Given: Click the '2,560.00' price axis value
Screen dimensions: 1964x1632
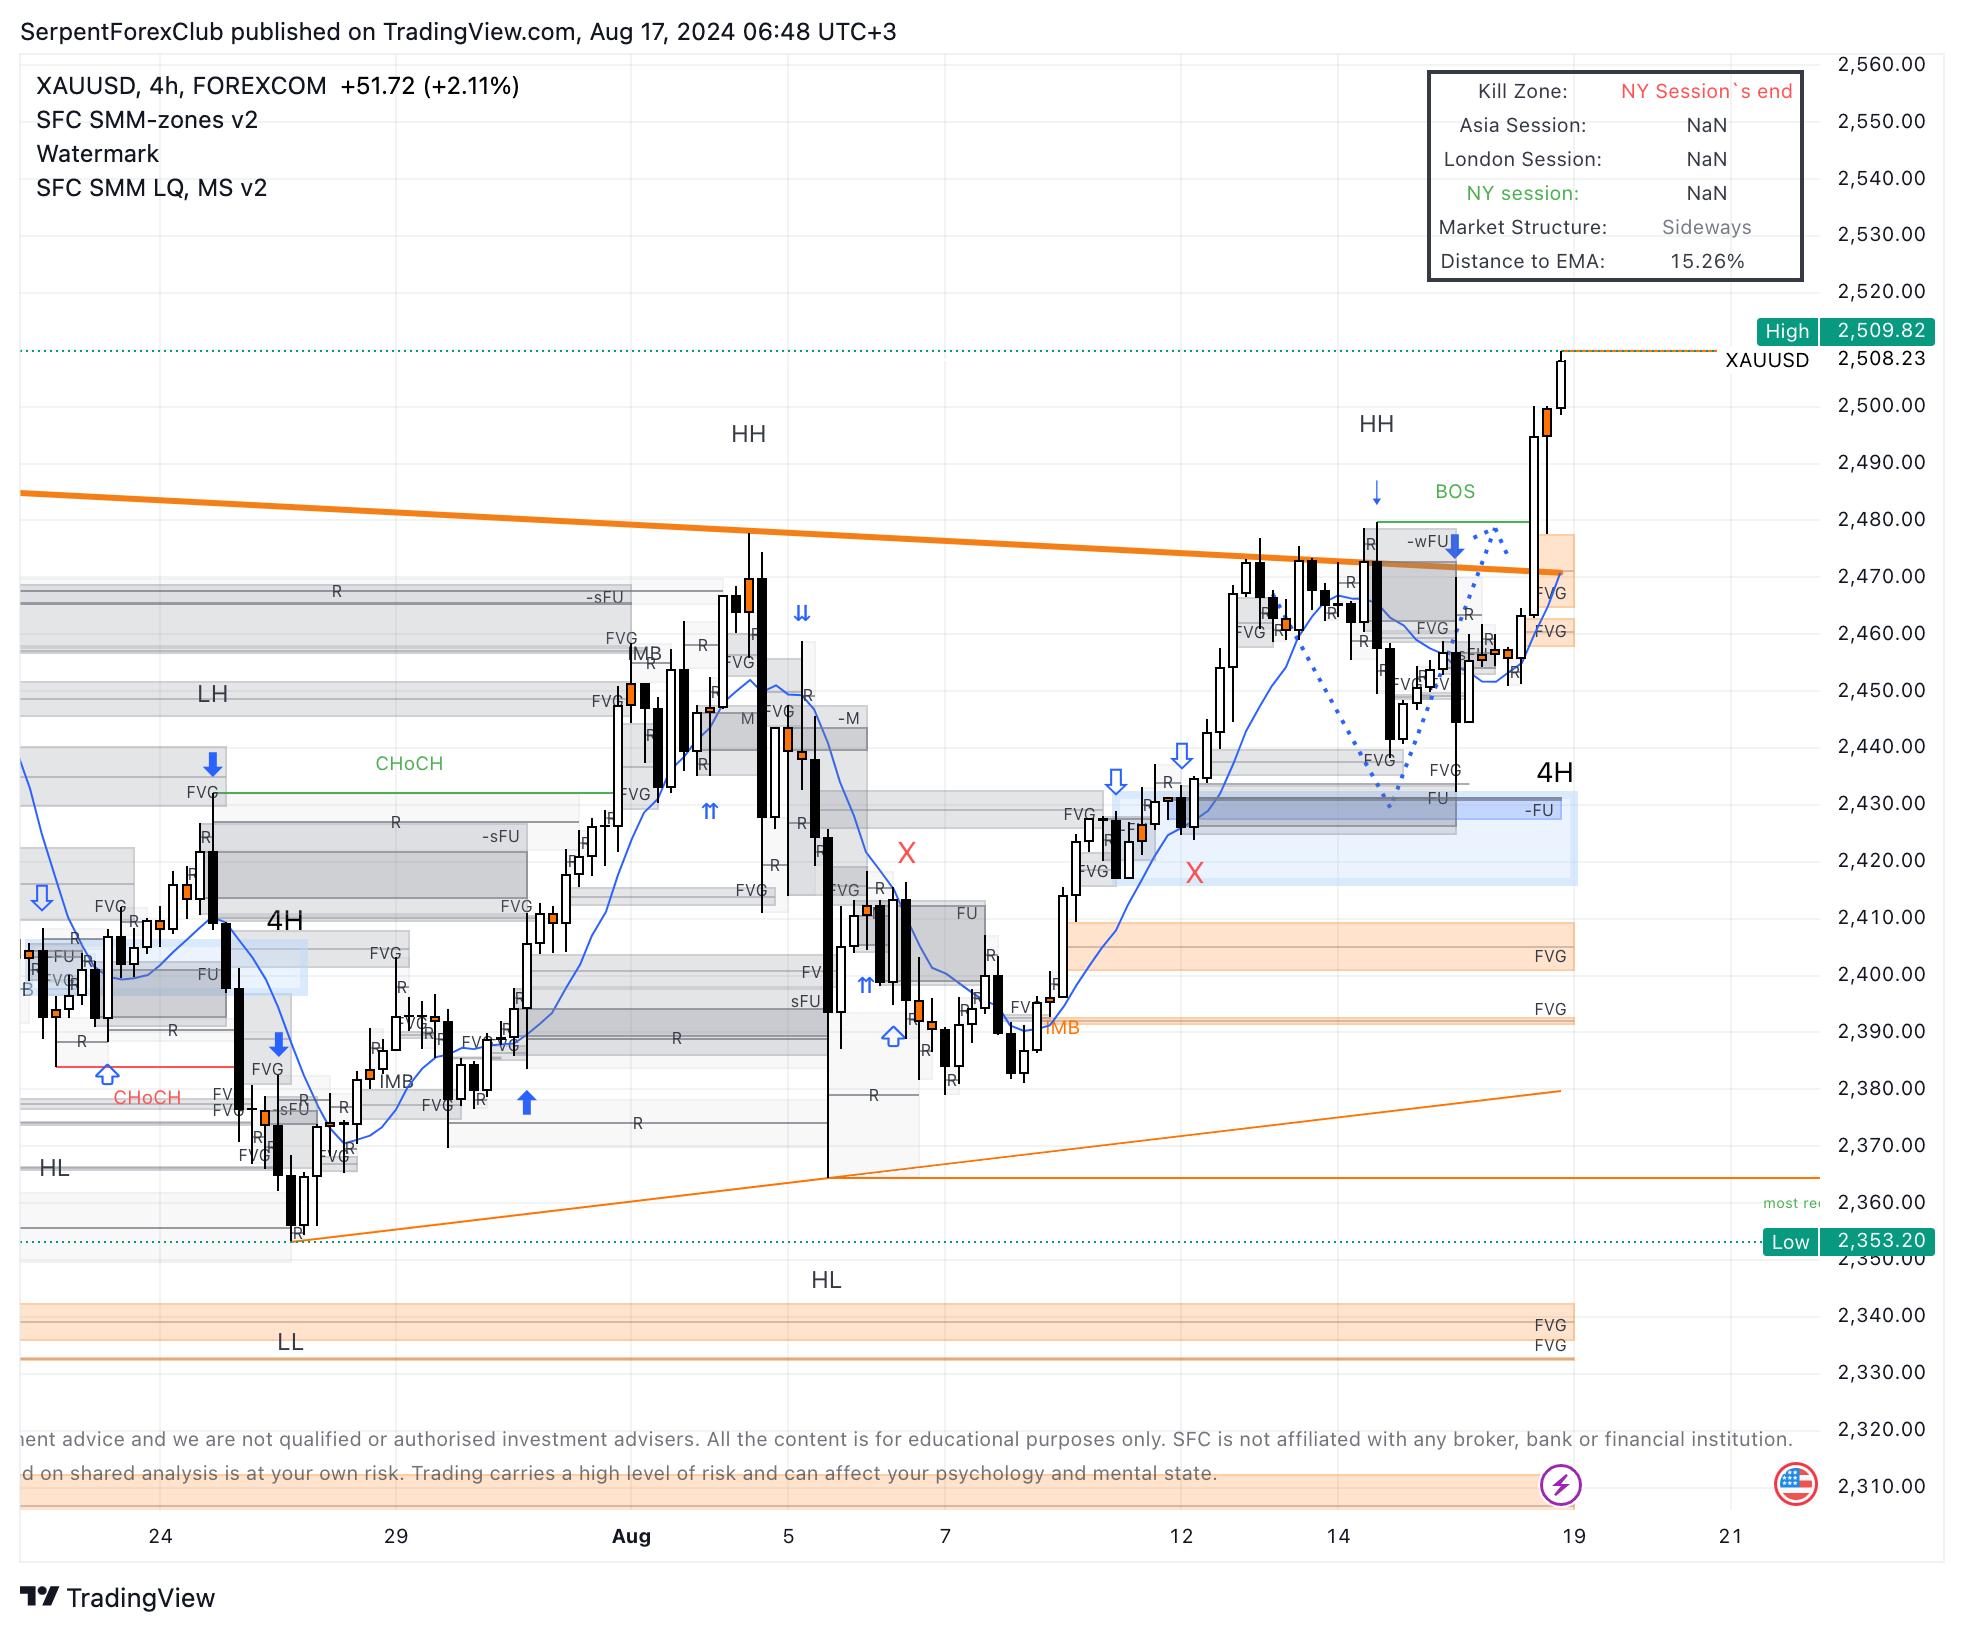Looking at the screenshot, I should tap(1881, 64).
